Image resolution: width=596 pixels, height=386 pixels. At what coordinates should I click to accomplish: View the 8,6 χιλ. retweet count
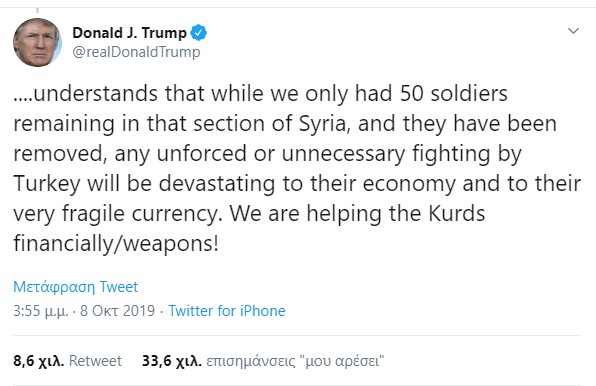tap(39, 361)
